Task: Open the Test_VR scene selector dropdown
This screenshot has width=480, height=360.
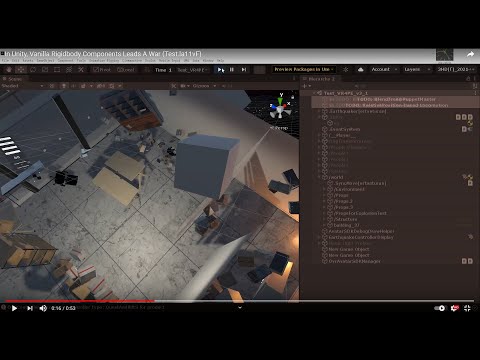Action: (x=193, y=70)
